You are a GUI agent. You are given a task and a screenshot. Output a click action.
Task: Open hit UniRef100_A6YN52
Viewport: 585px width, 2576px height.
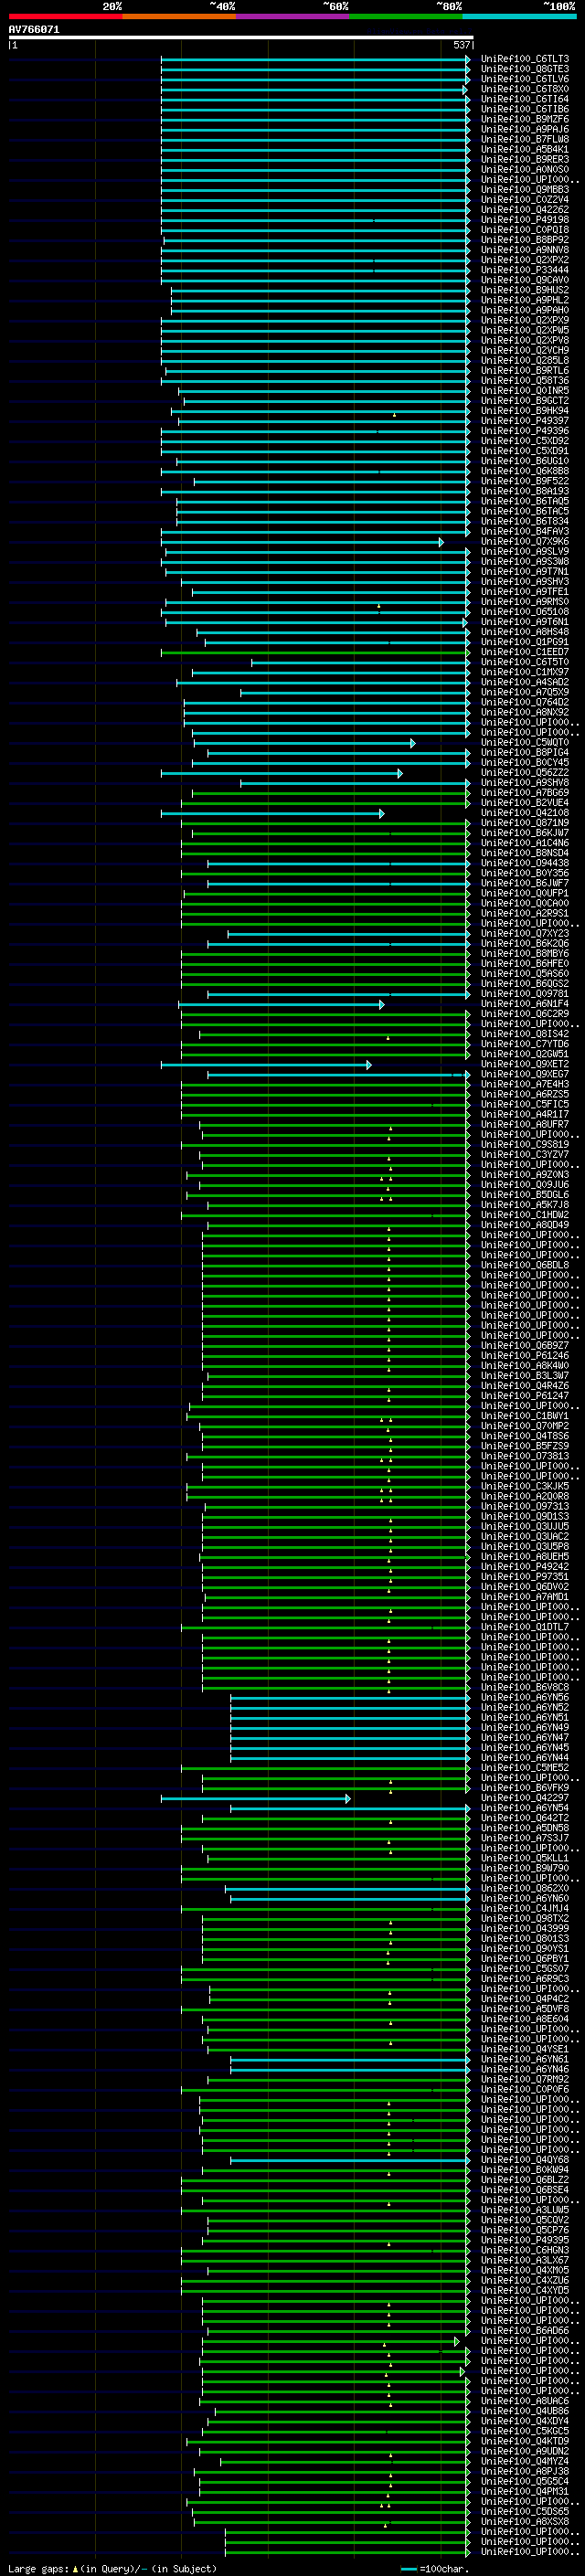(x=525, y=1708)
